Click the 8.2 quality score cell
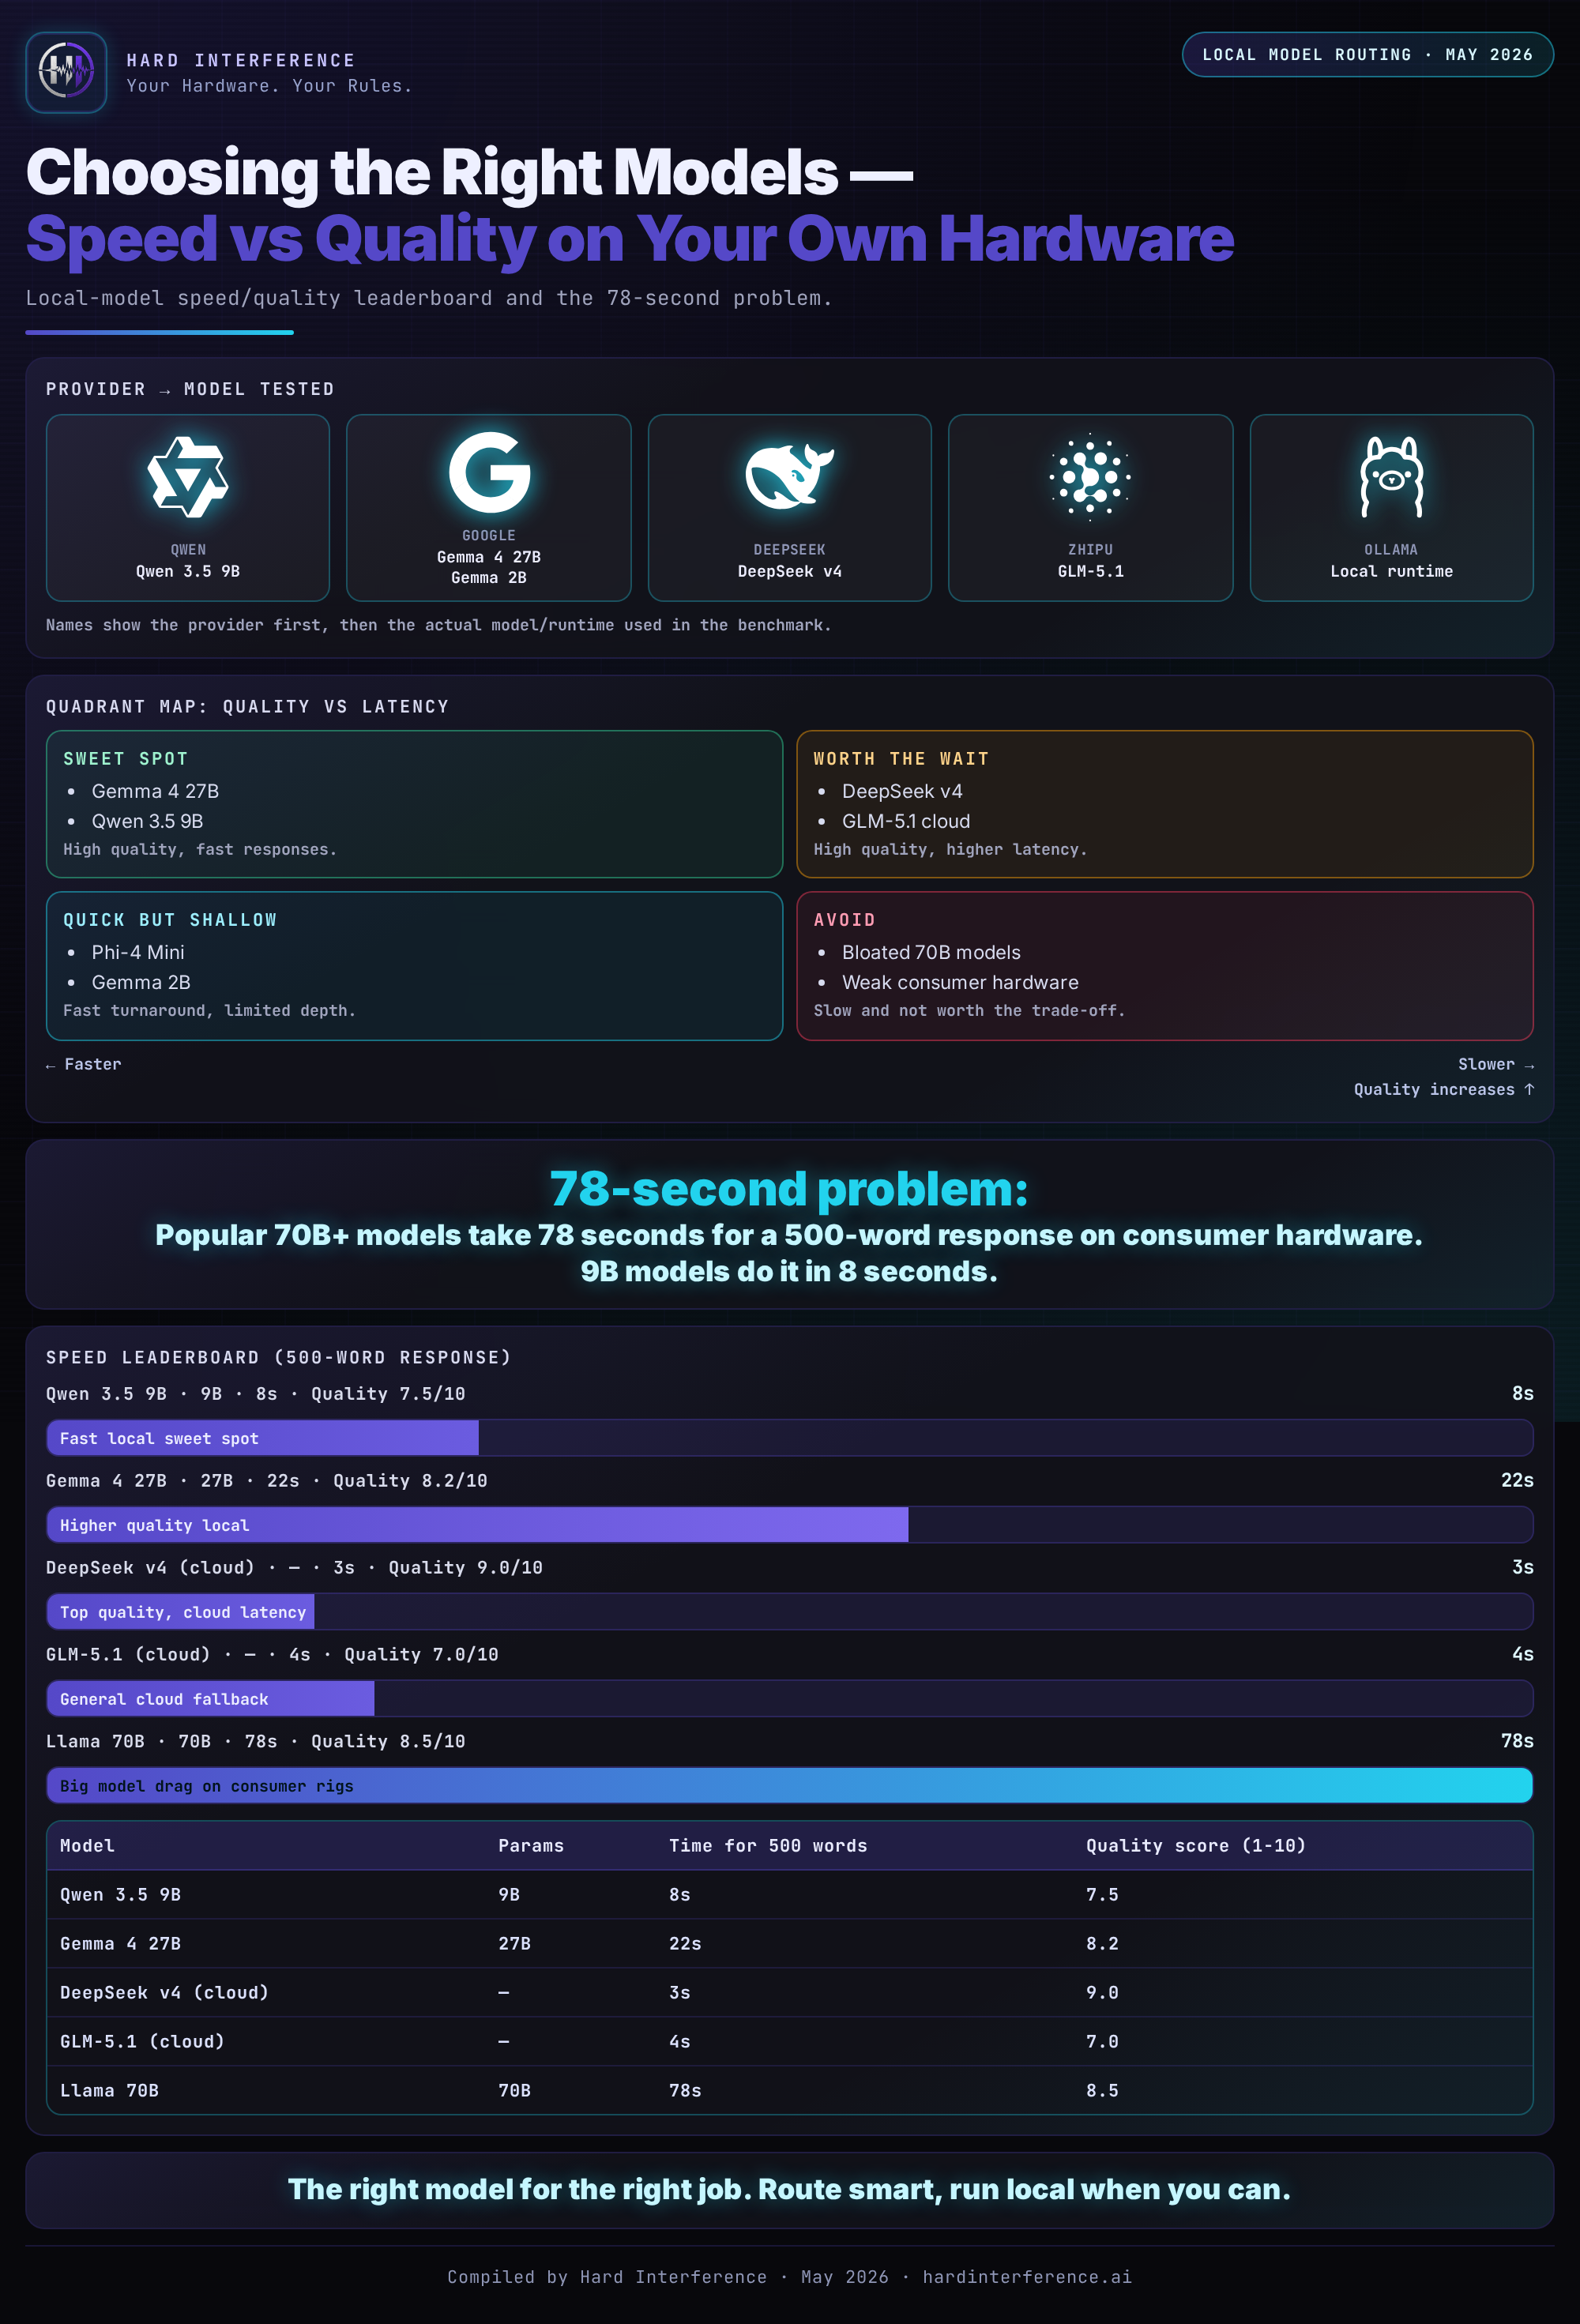 [1102, 1944]
